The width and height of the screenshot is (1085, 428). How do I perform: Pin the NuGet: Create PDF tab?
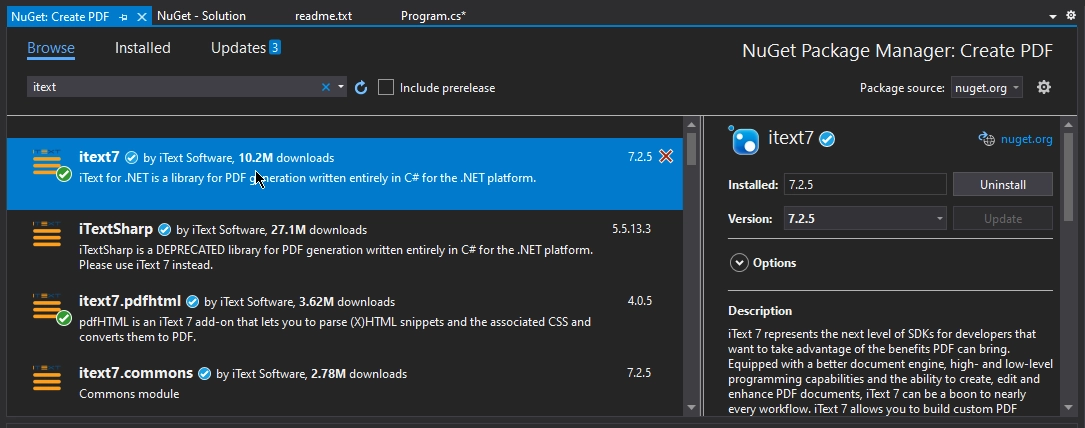pyautogui.click(x=123, y=17)
